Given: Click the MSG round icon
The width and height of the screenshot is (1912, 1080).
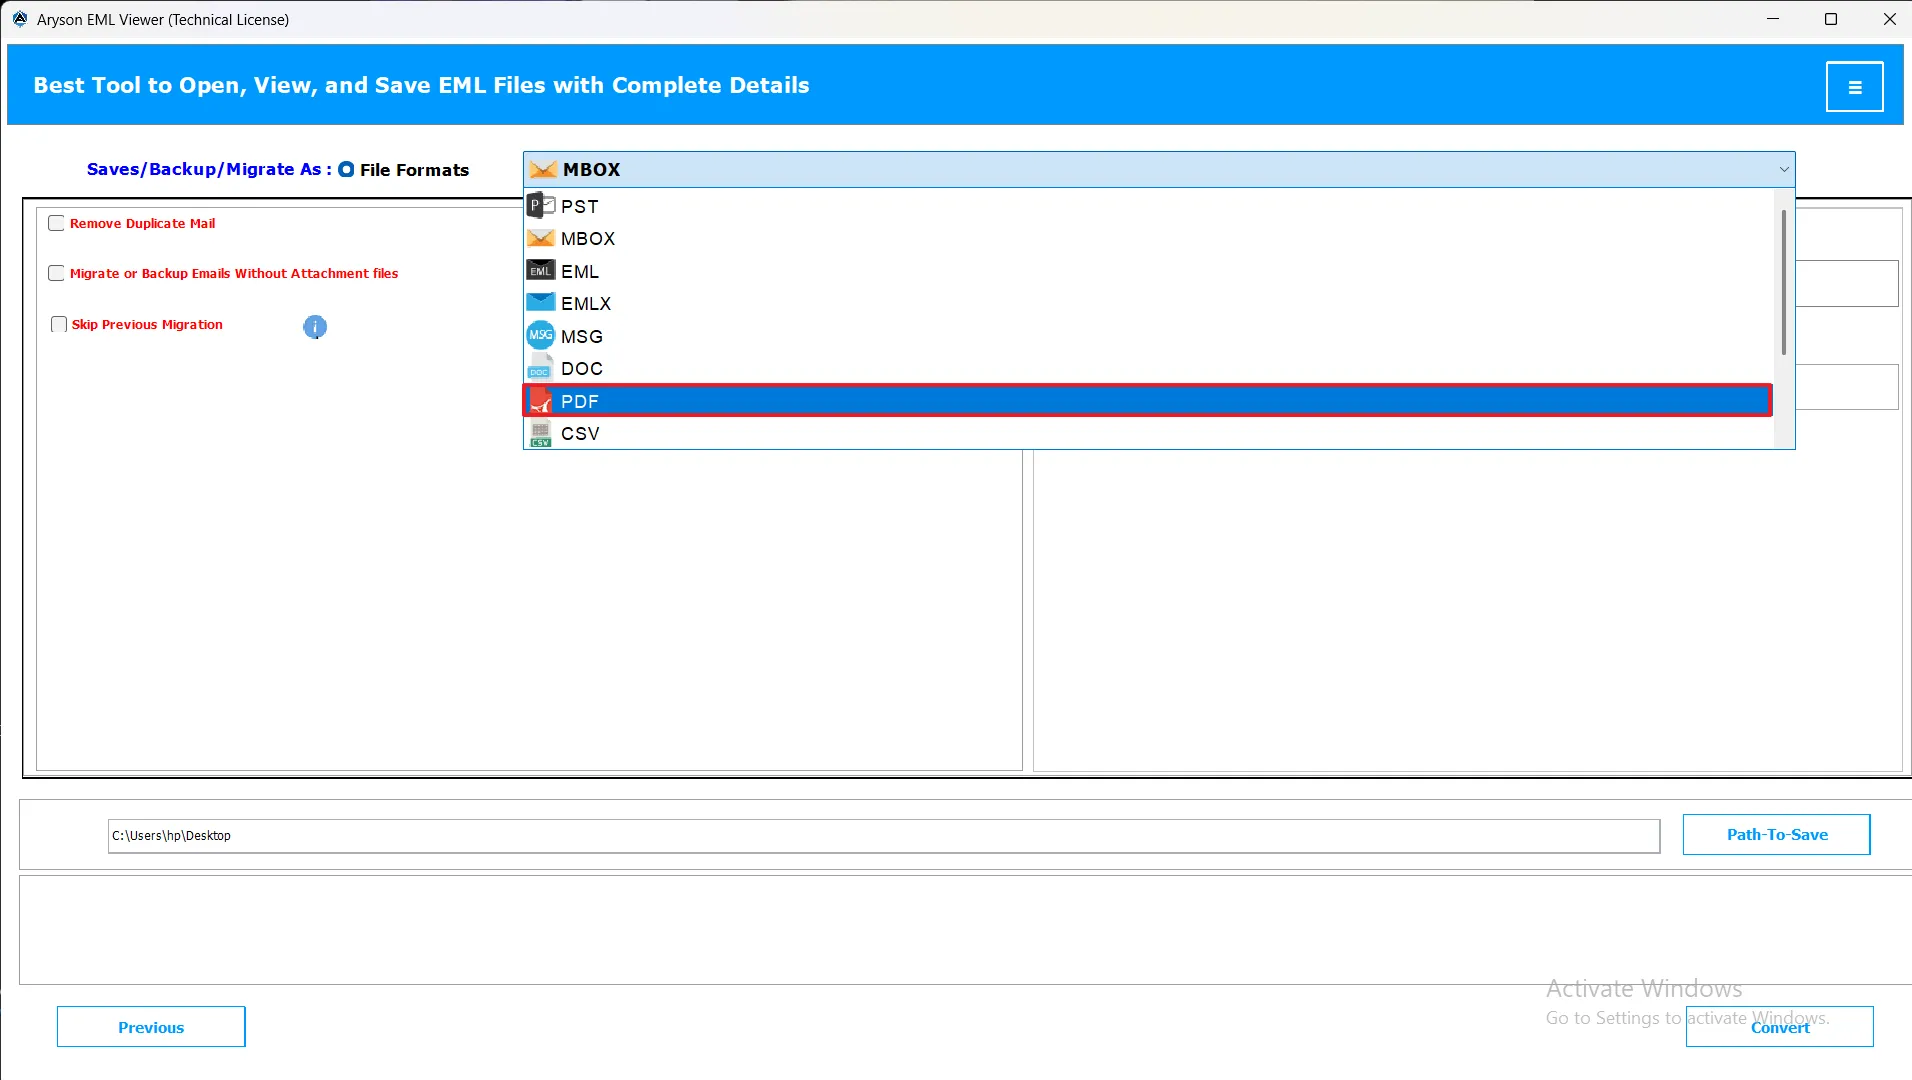Looking at the screenshot, I should (x=541, y=336).
